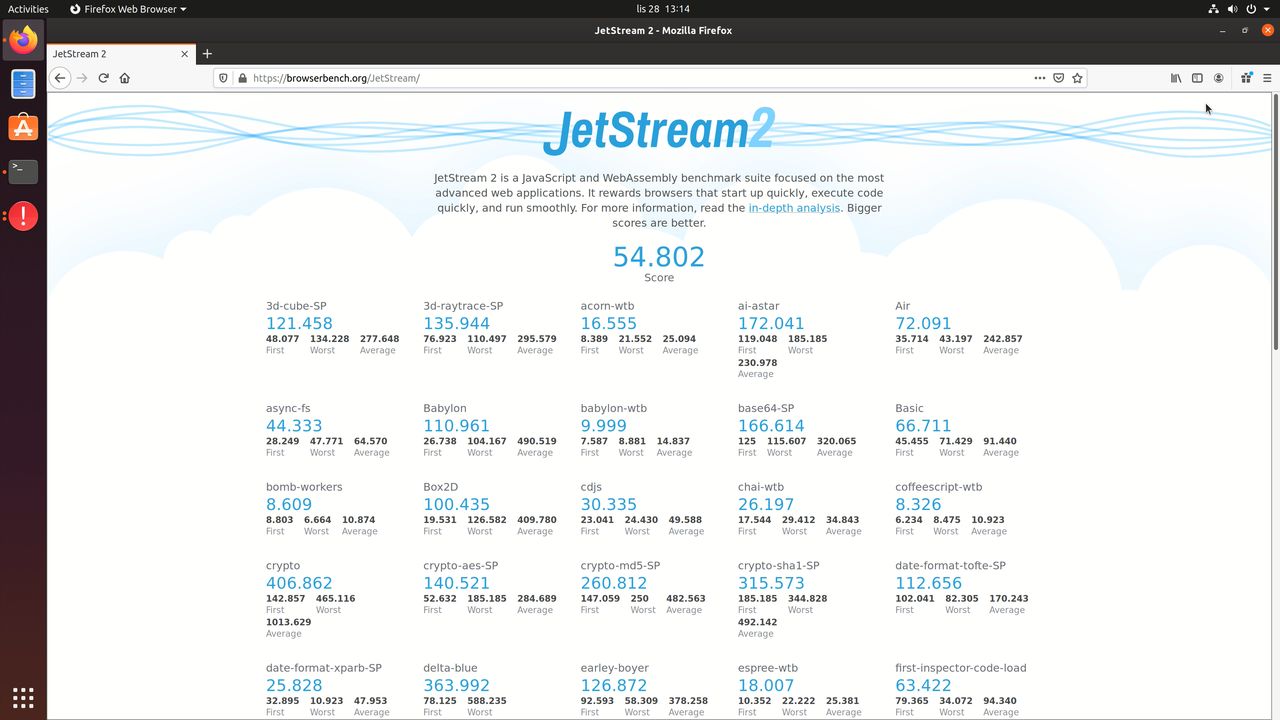This screenshot has height=720, width=1280.
Task: Click the extension icon in the Firefox toolbar
Action: pyautogui.click(x=1246, y=78)
